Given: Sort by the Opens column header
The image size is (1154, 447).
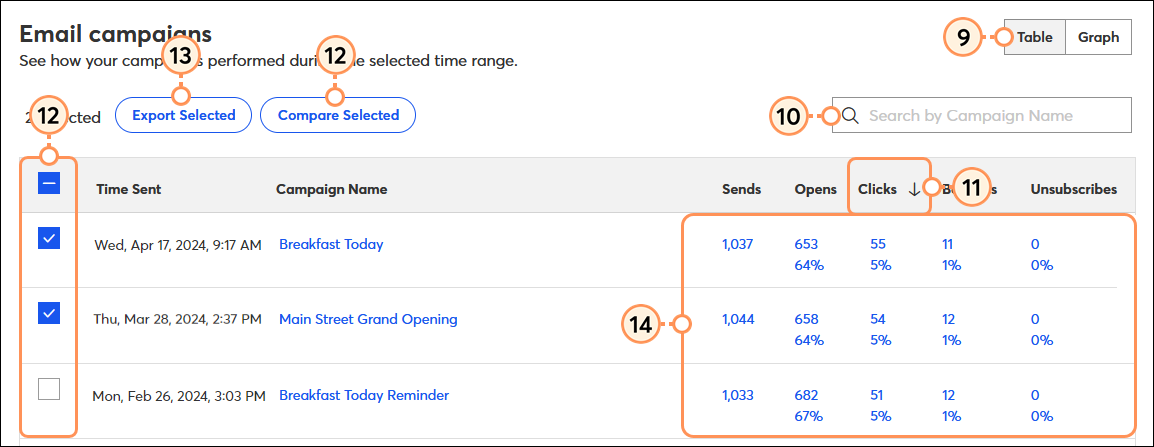Looking at the screenshot, I should coord(815,189).
